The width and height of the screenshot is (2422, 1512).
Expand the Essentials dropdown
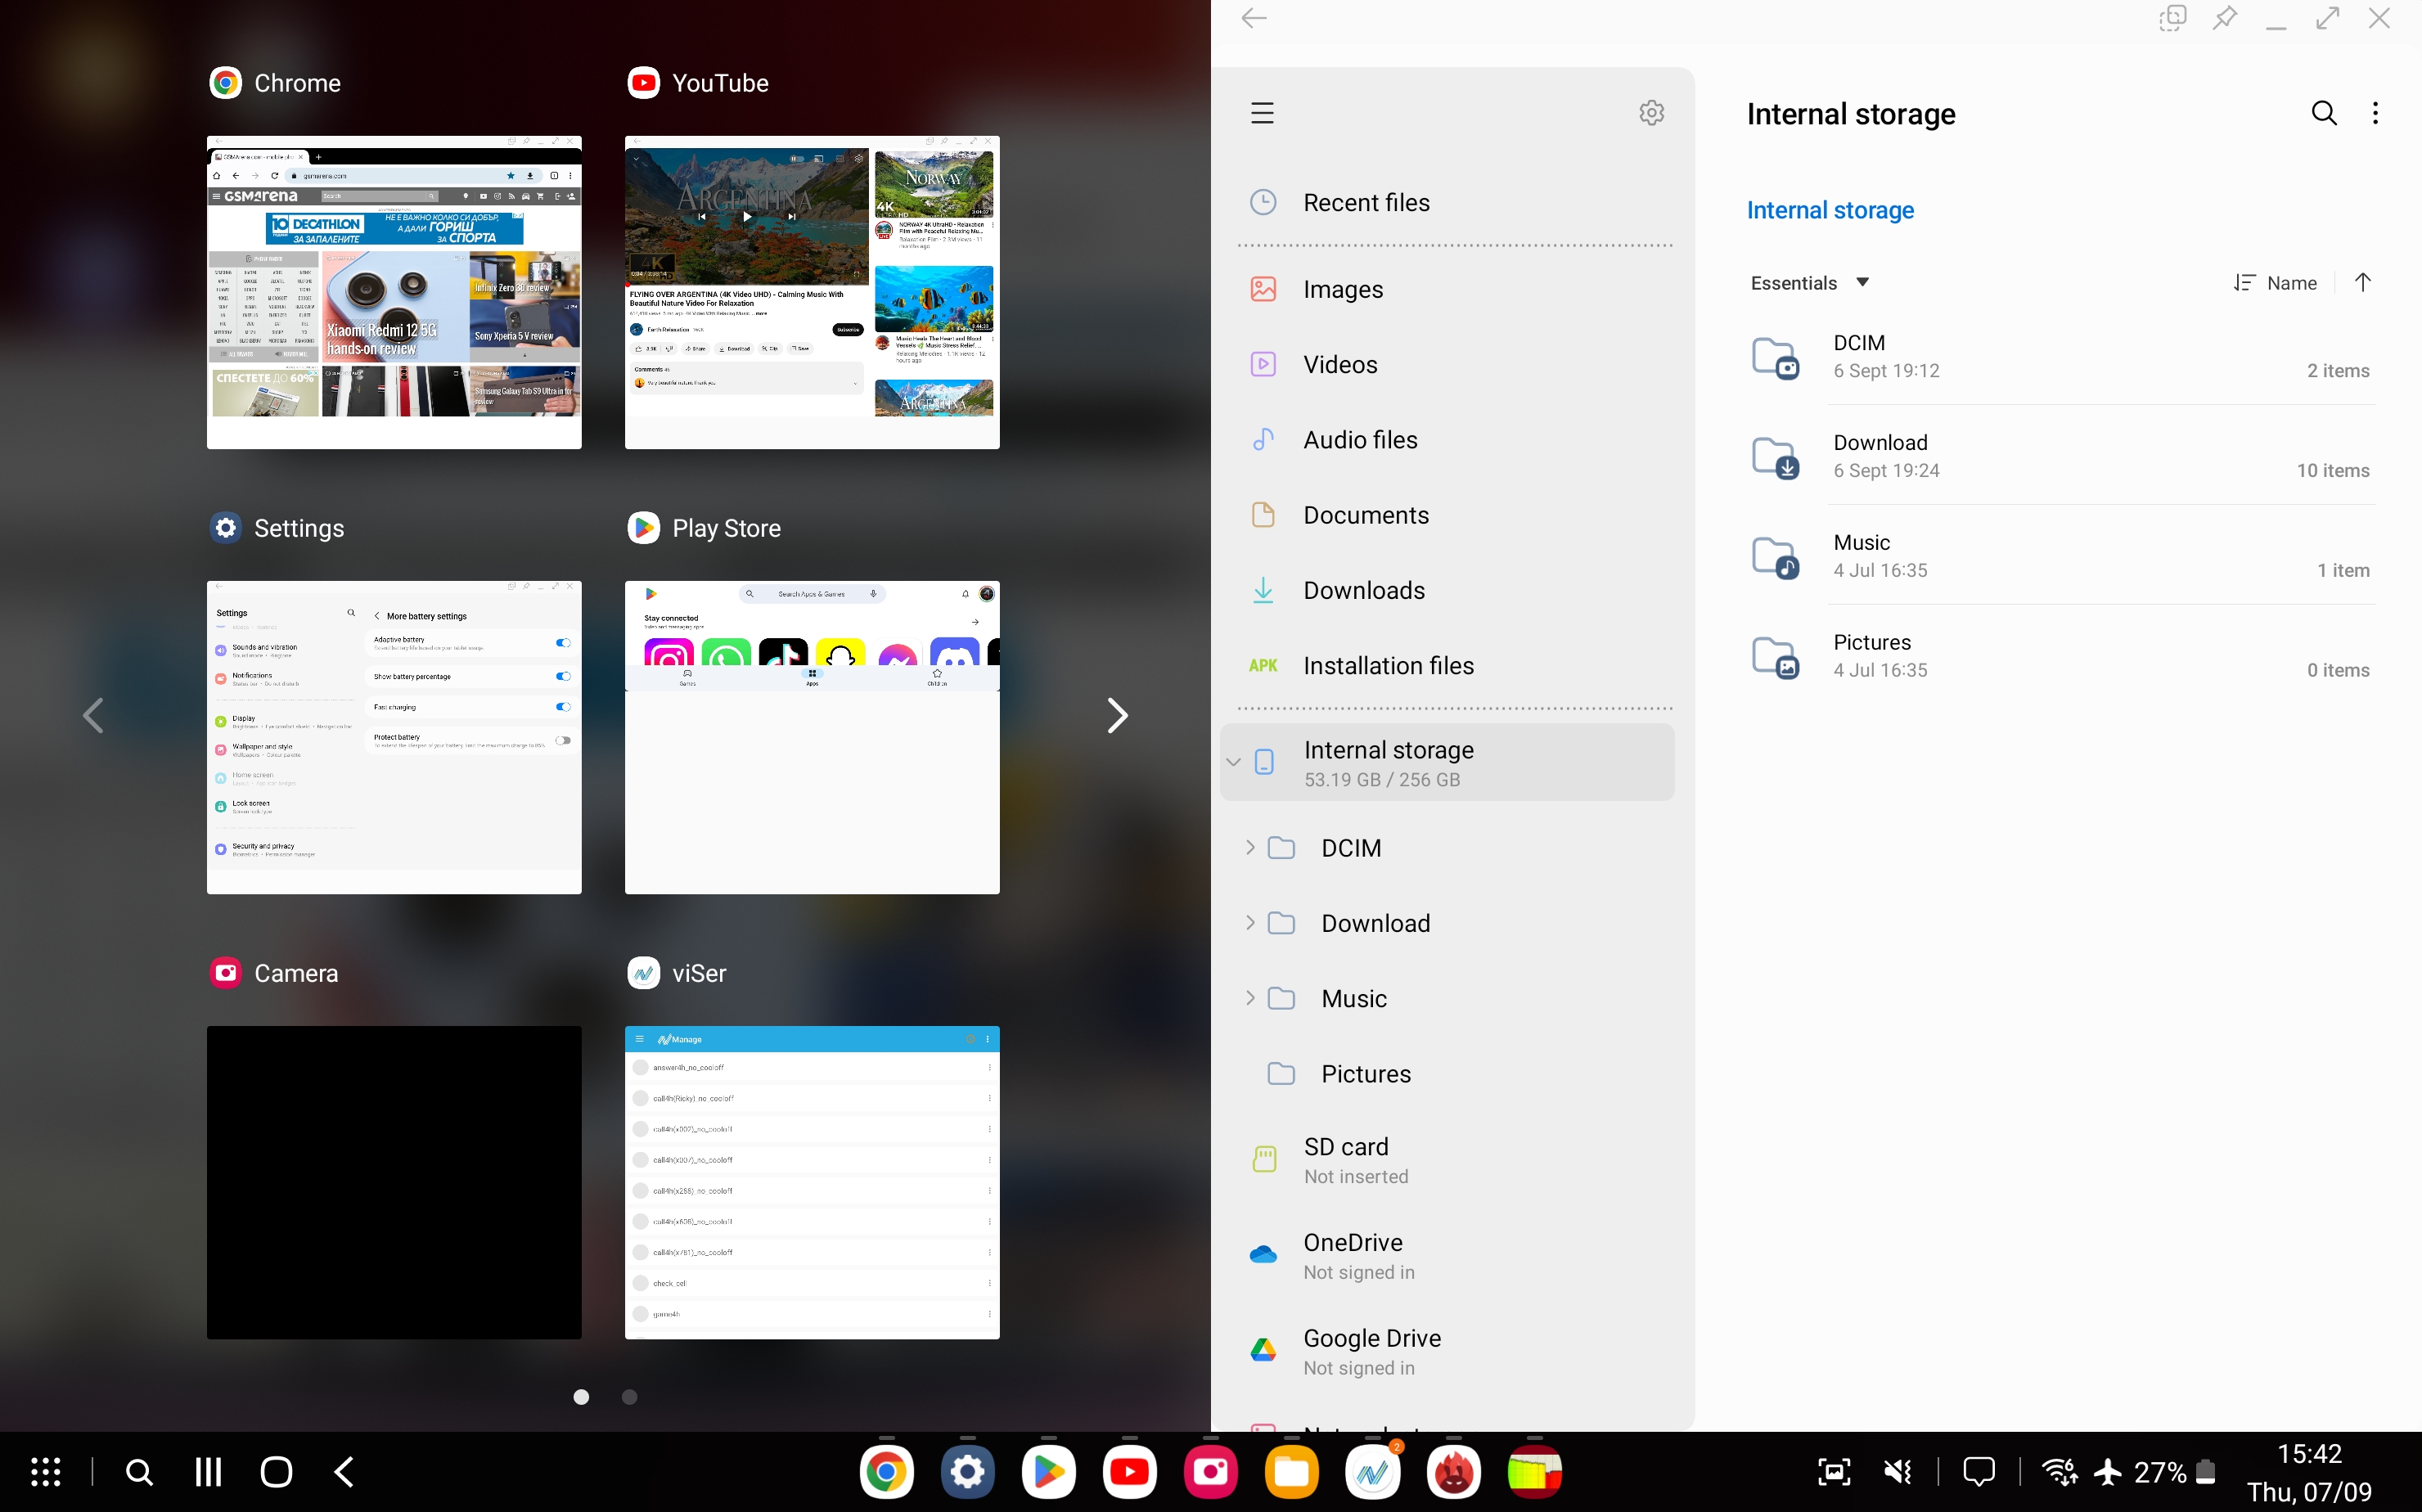(x=1809, y=283)
